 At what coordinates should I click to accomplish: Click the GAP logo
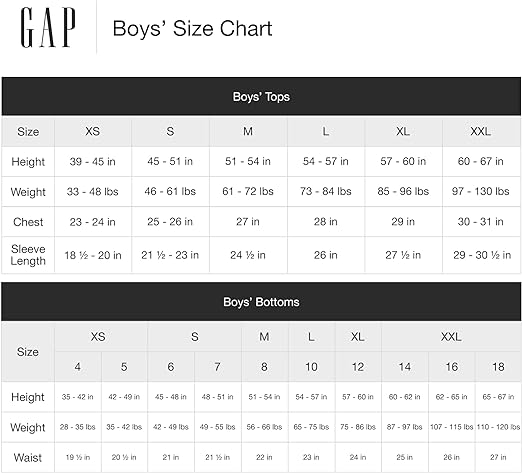coord(48,28)
